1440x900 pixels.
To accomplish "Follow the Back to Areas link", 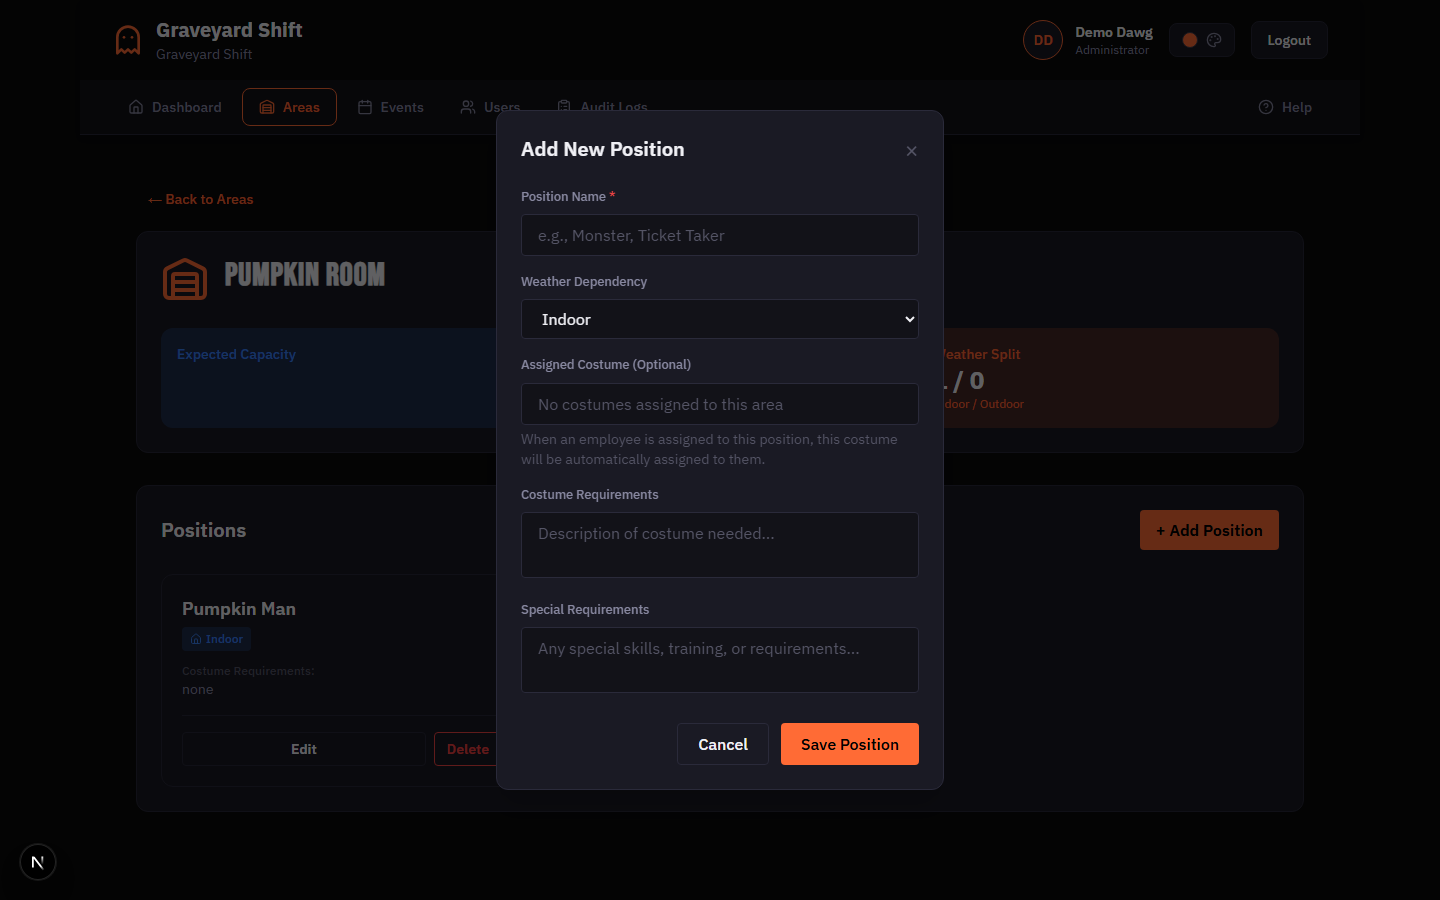I will coord(200,199).
